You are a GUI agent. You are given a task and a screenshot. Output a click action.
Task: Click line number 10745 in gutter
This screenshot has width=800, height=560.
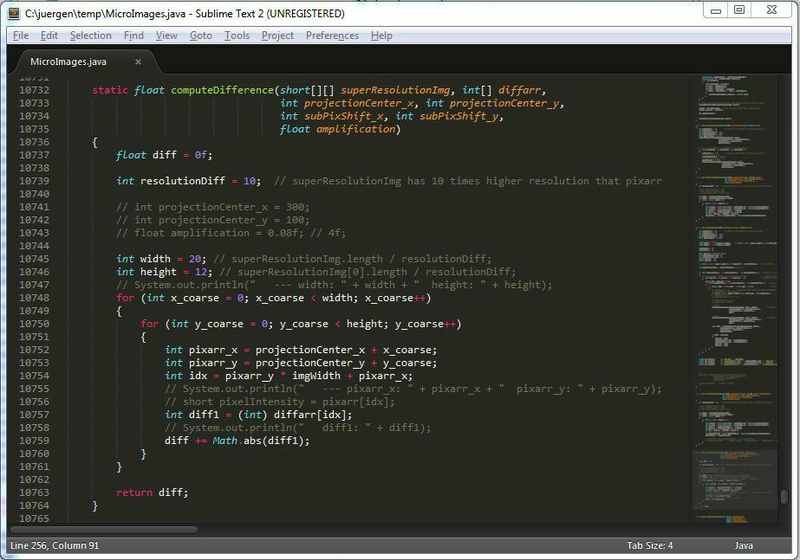pos(34,259)
